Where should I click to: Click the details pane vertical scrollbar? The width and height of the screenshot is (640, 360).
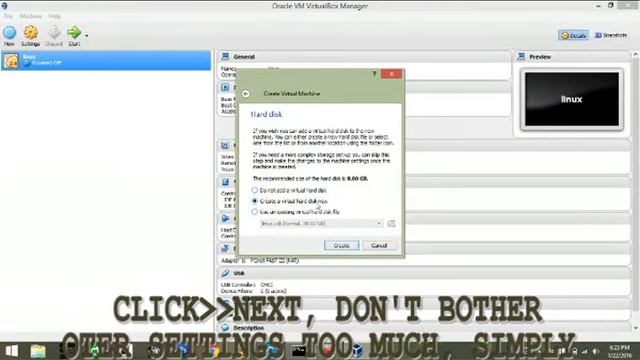tap(636, 191)
